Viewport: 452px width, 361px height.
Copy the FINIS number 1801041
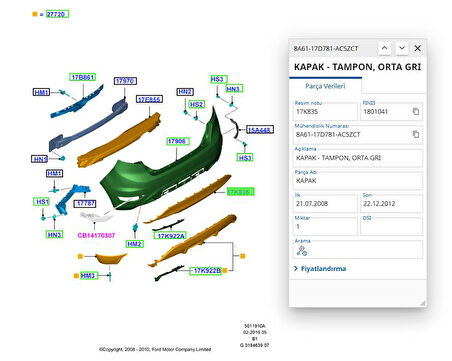[416, 112]
